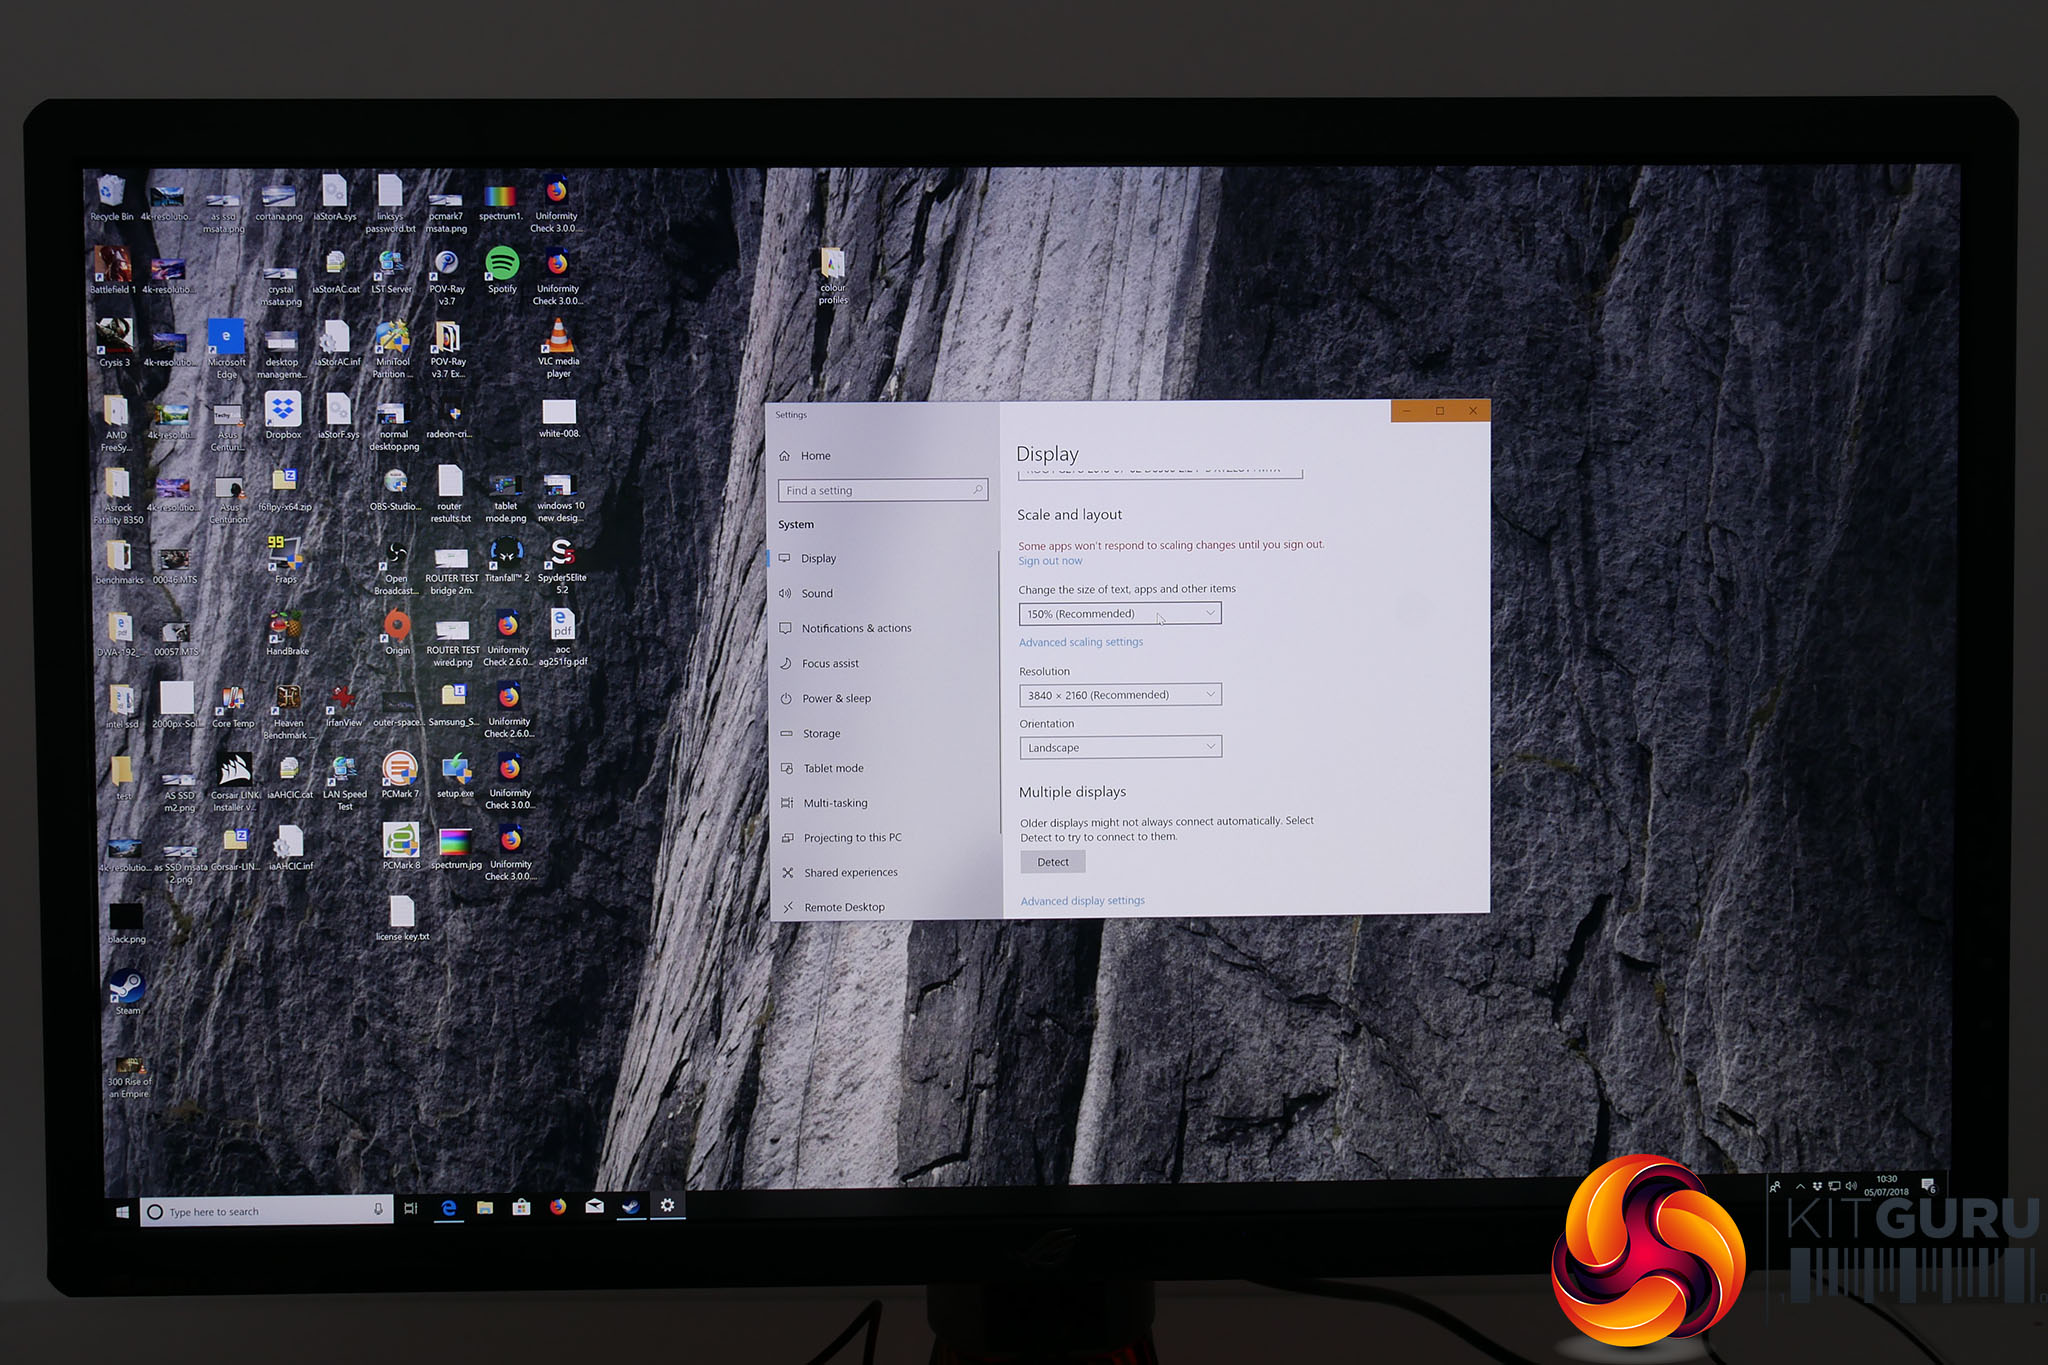This screenshot has height=1365, width=2048.
Task: Open the Dropbox desktop icon
Action: coord(283,412)
